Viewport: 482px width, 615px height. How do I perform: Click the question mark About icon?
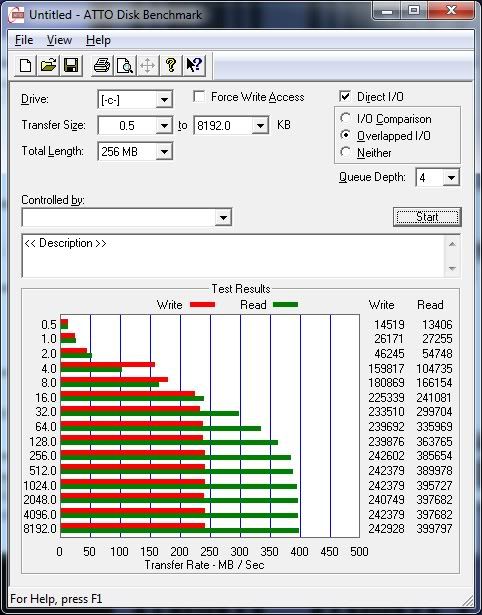pyautogui.click(x=171, y=65)
